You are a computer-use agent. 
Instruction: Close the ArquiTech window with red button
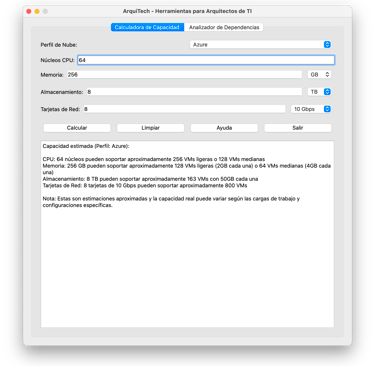click(x=29, y=11)
